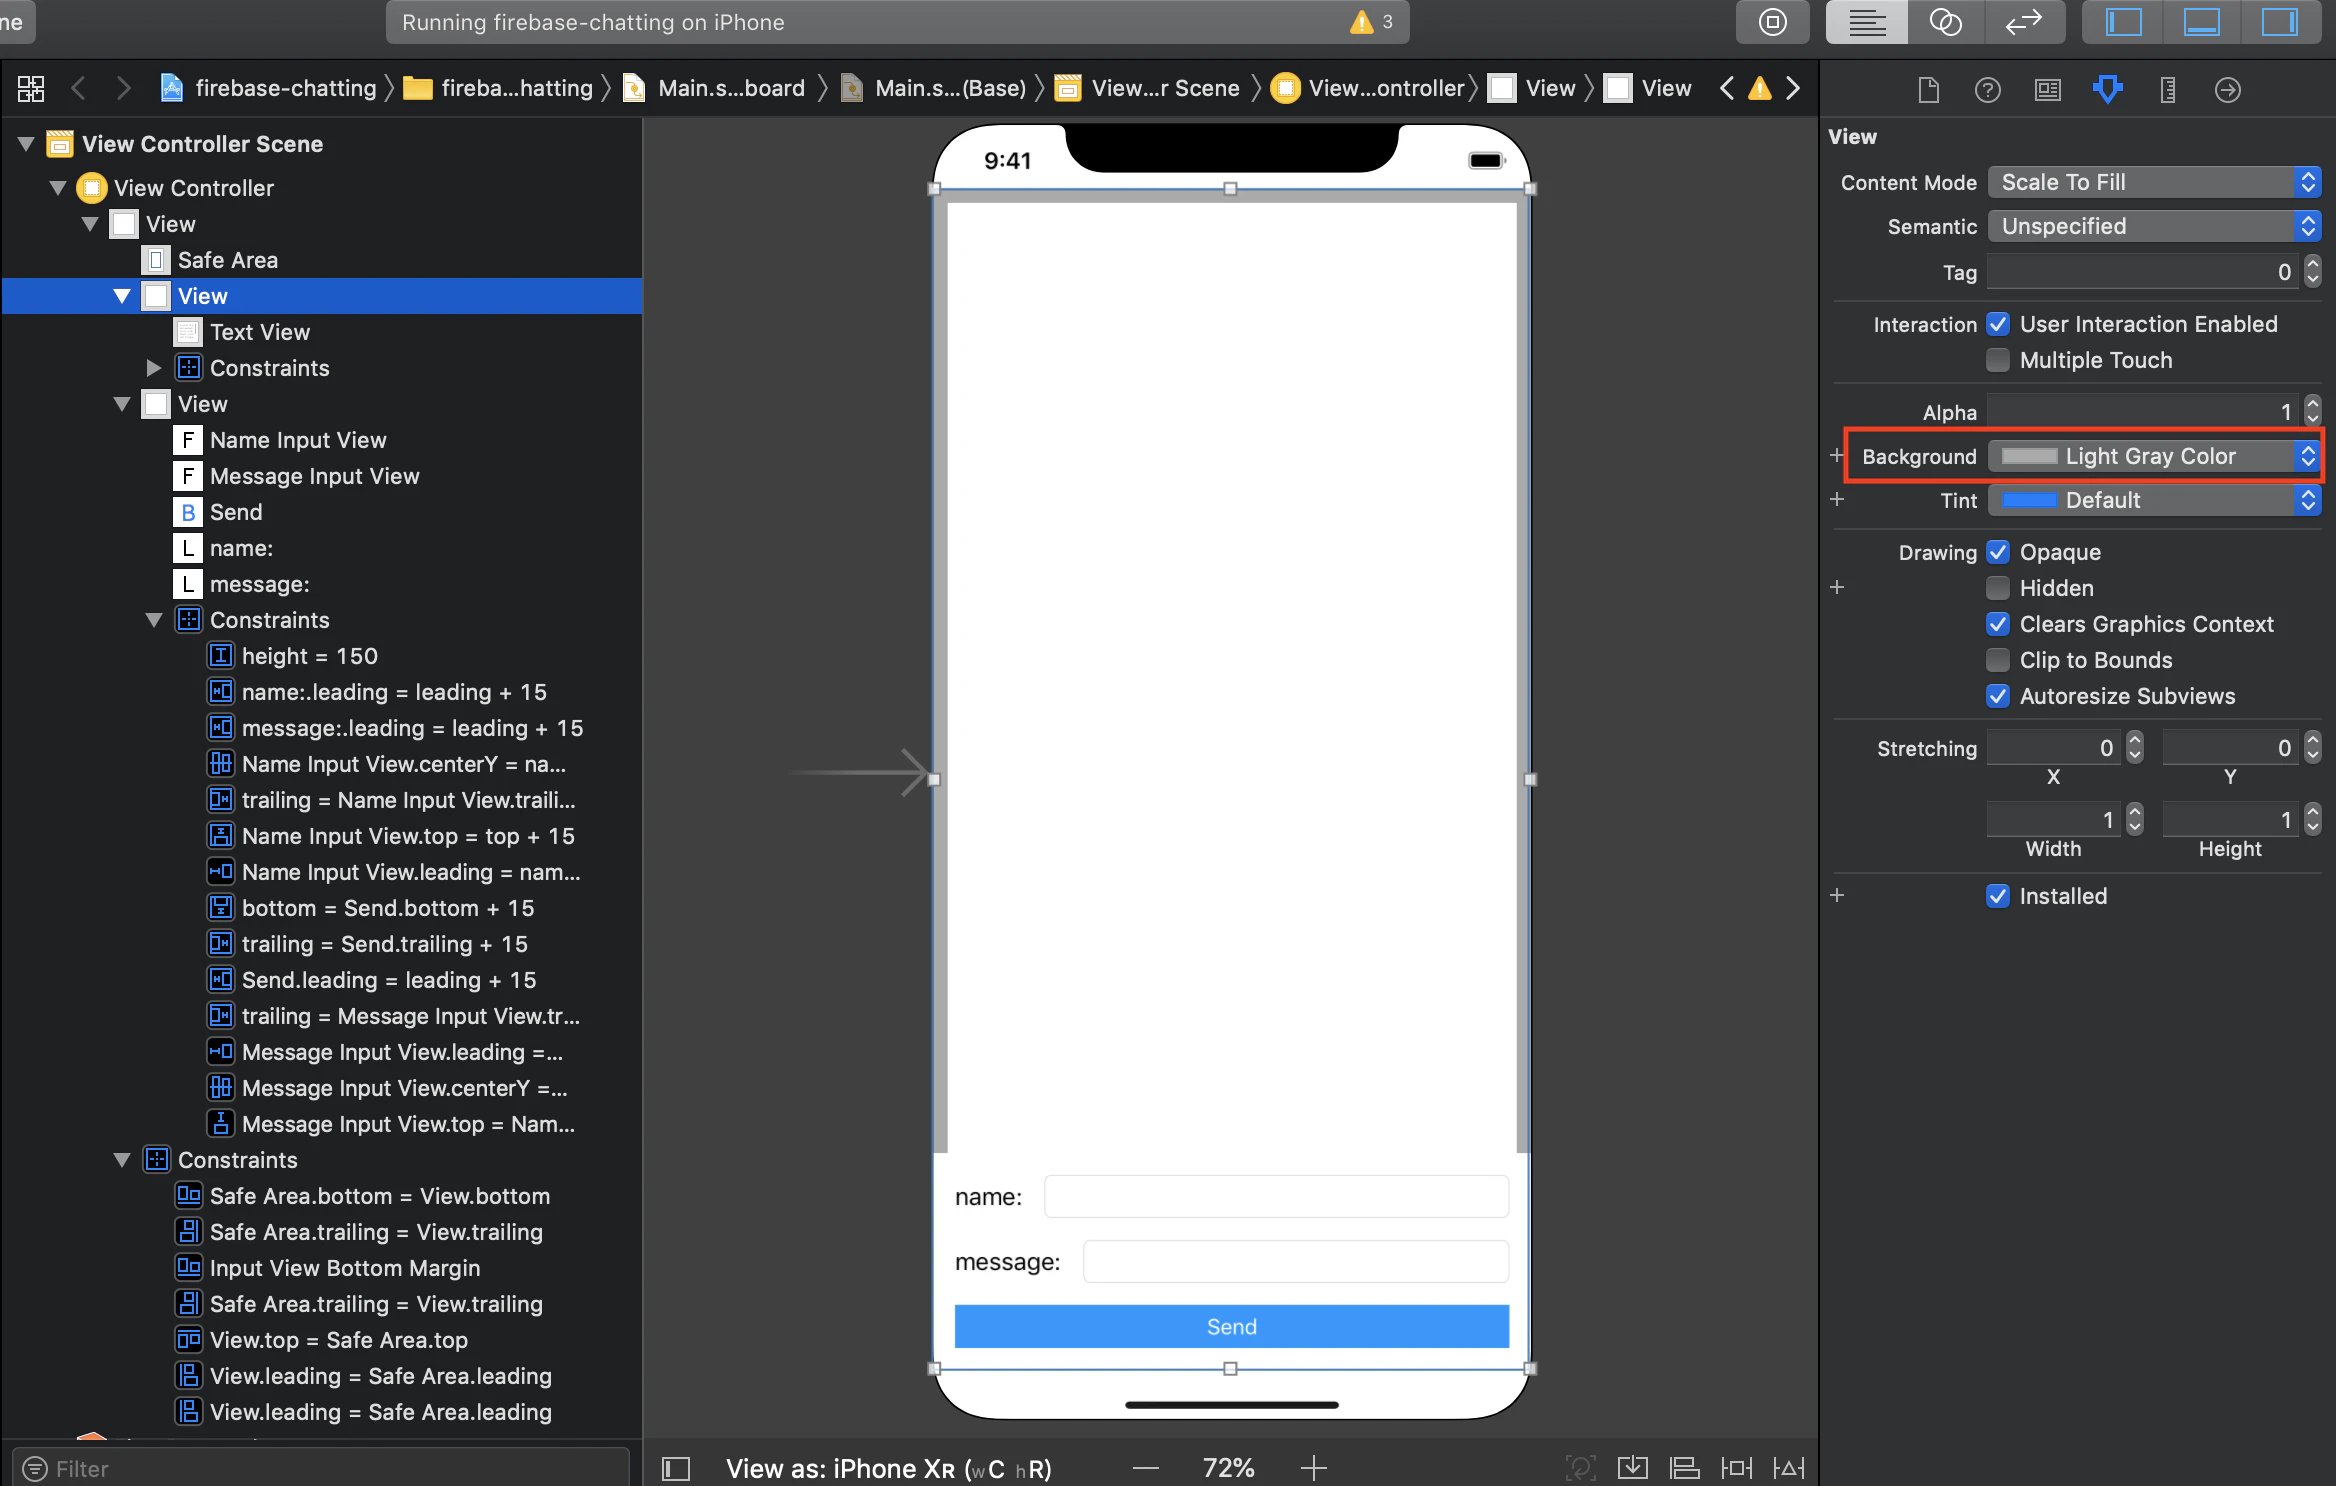Toggle User Interaction Enabled checkbox
2336x1486 pixels.
[x=1998, y=324]
